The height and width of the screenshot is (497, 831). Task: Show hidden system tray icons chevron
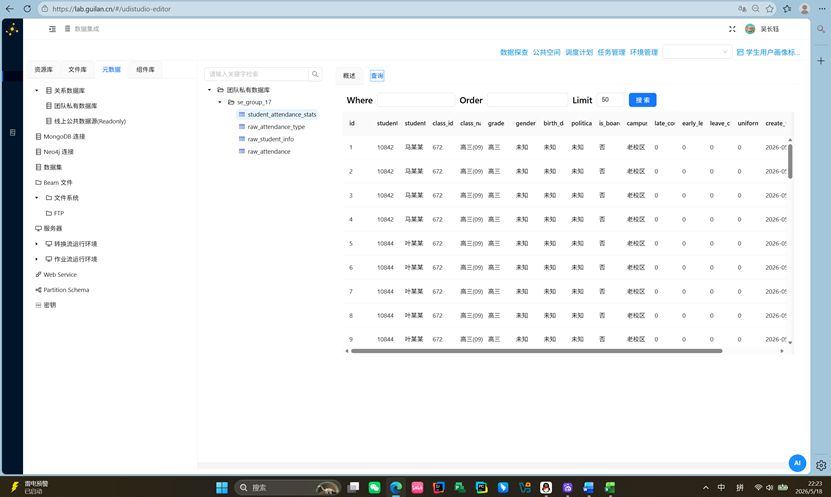[x=705, y=487]
